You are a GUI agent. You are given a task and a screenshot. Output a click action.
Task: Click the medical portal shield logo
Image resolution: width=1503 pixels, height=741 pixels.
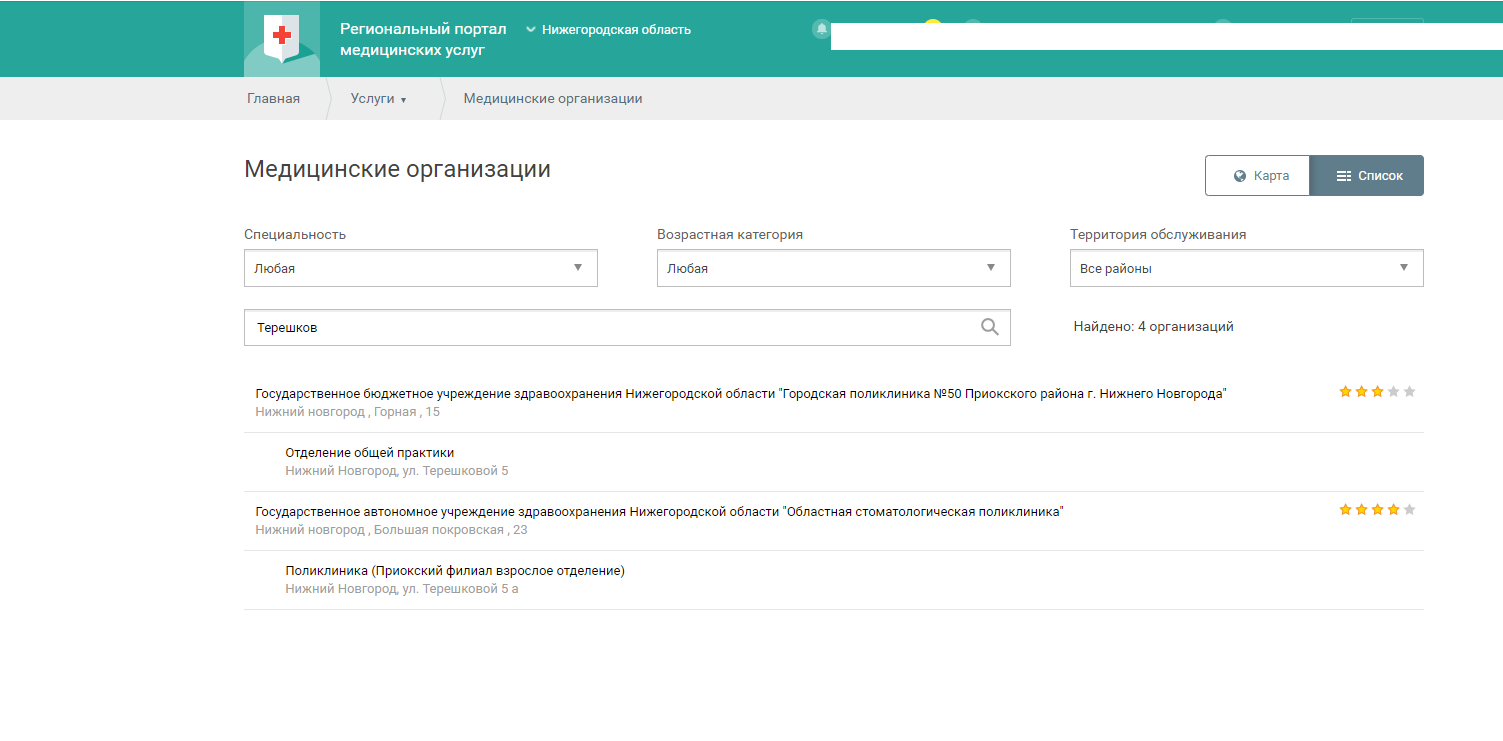tap(282, 40)
